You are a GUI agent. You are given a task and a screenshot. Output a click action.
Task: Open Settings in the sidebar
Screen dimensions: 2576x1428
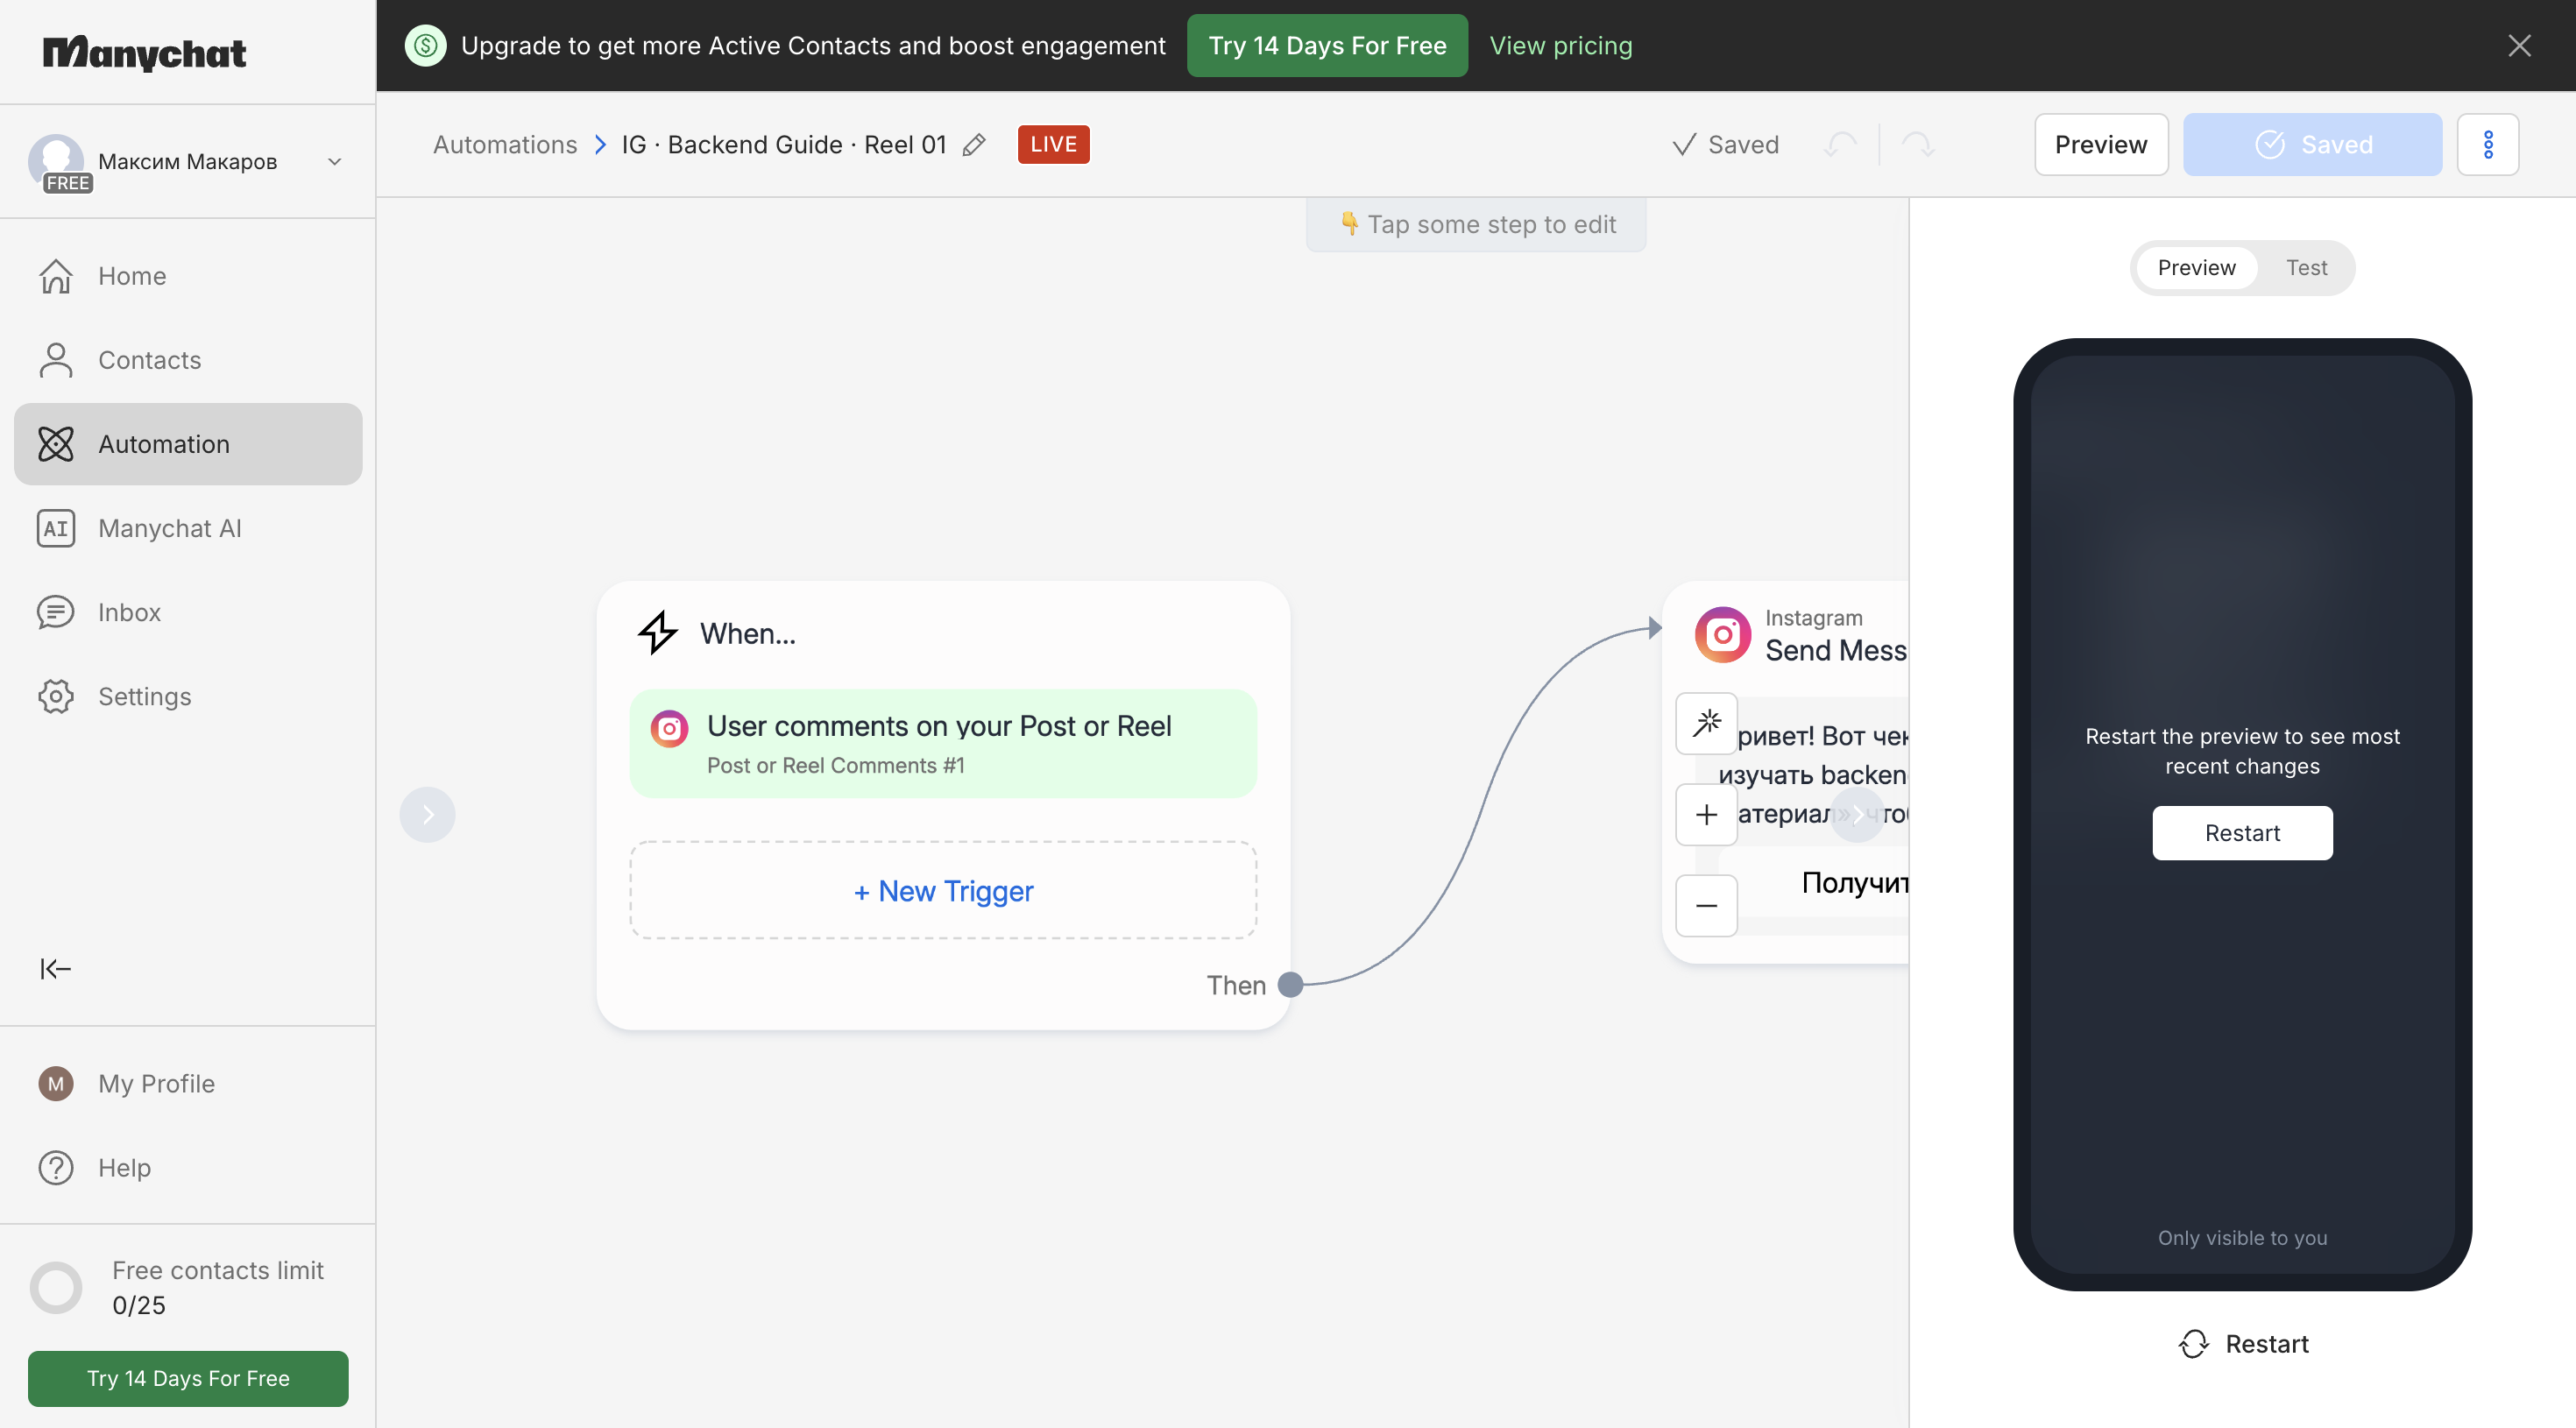188,696
